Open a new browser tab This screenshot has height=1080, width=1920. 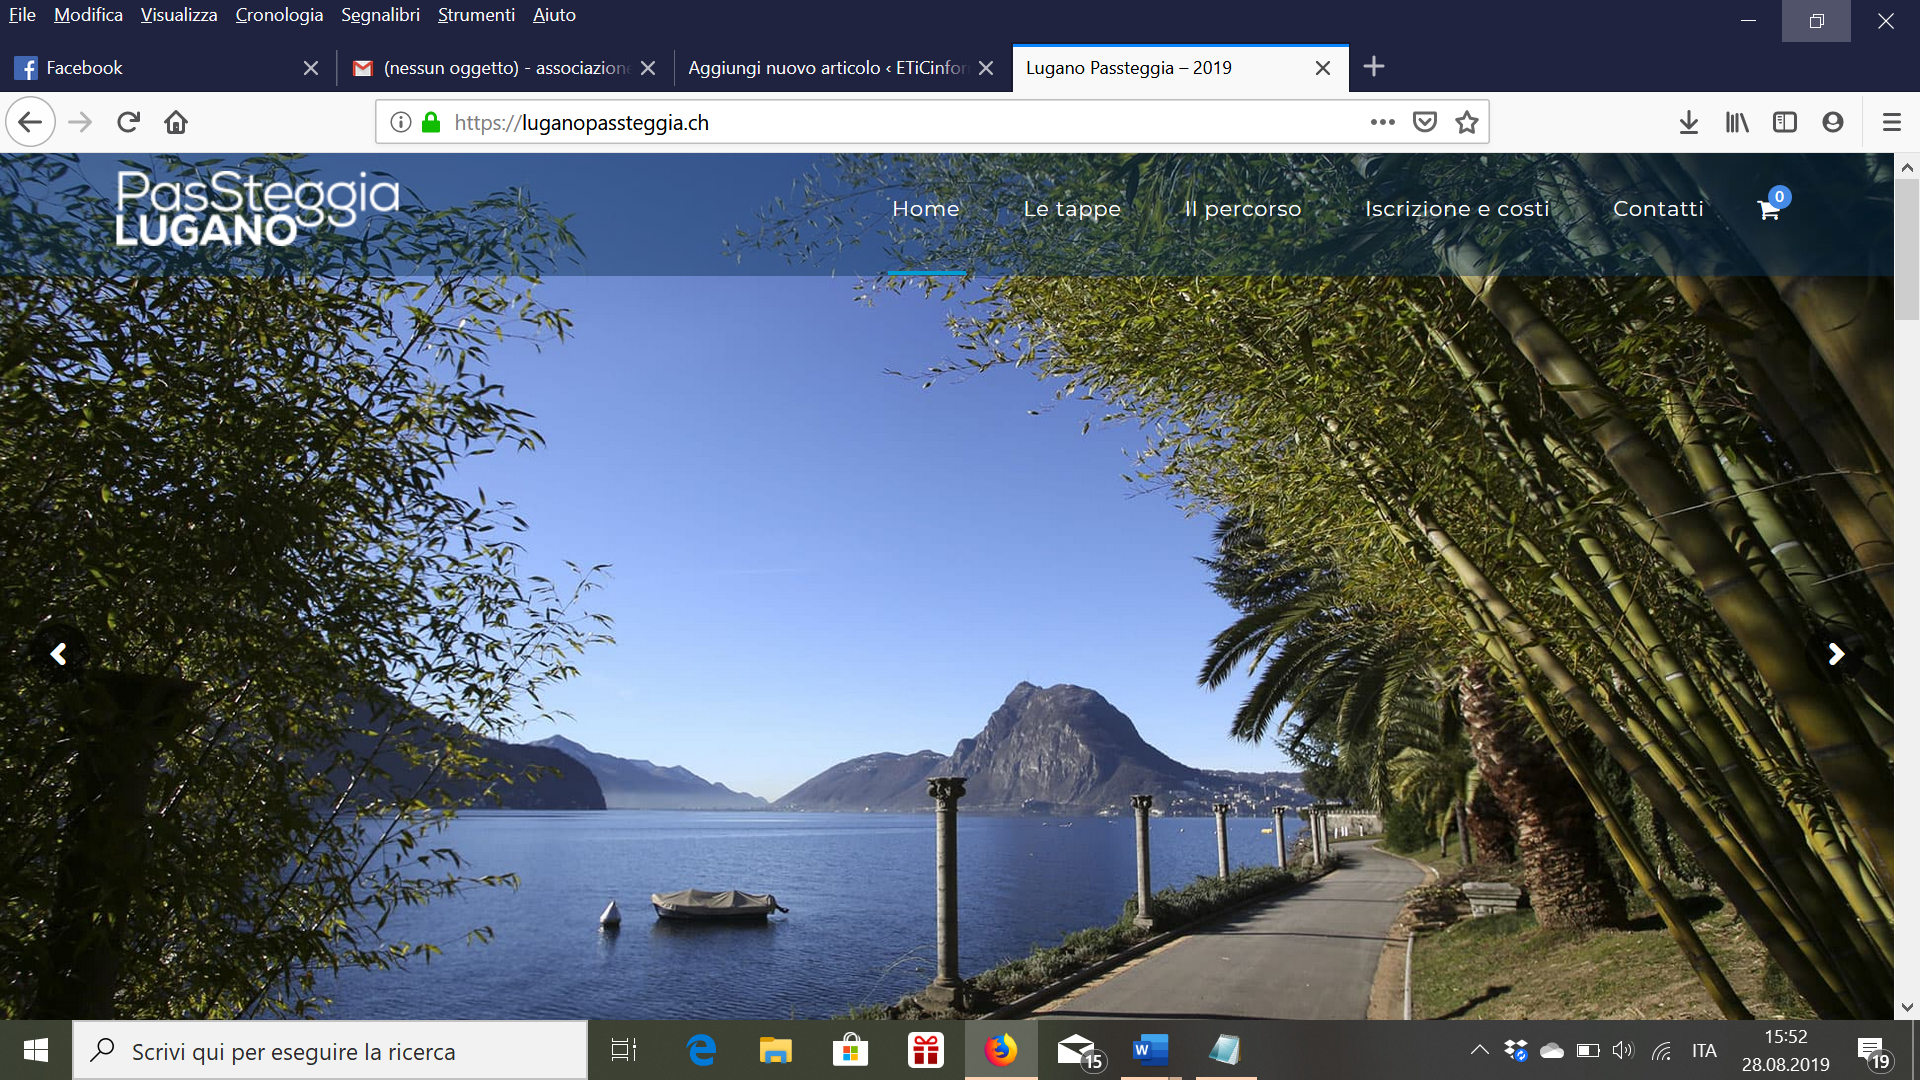(x=1374, y=67)
